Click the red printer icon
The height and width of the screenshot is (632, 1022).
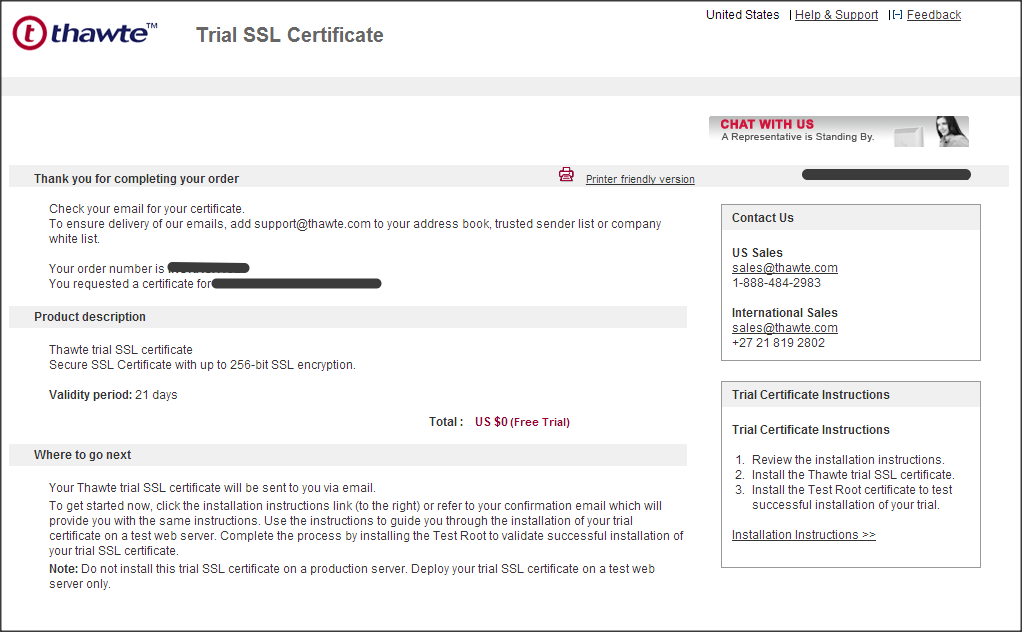[566, 175]
